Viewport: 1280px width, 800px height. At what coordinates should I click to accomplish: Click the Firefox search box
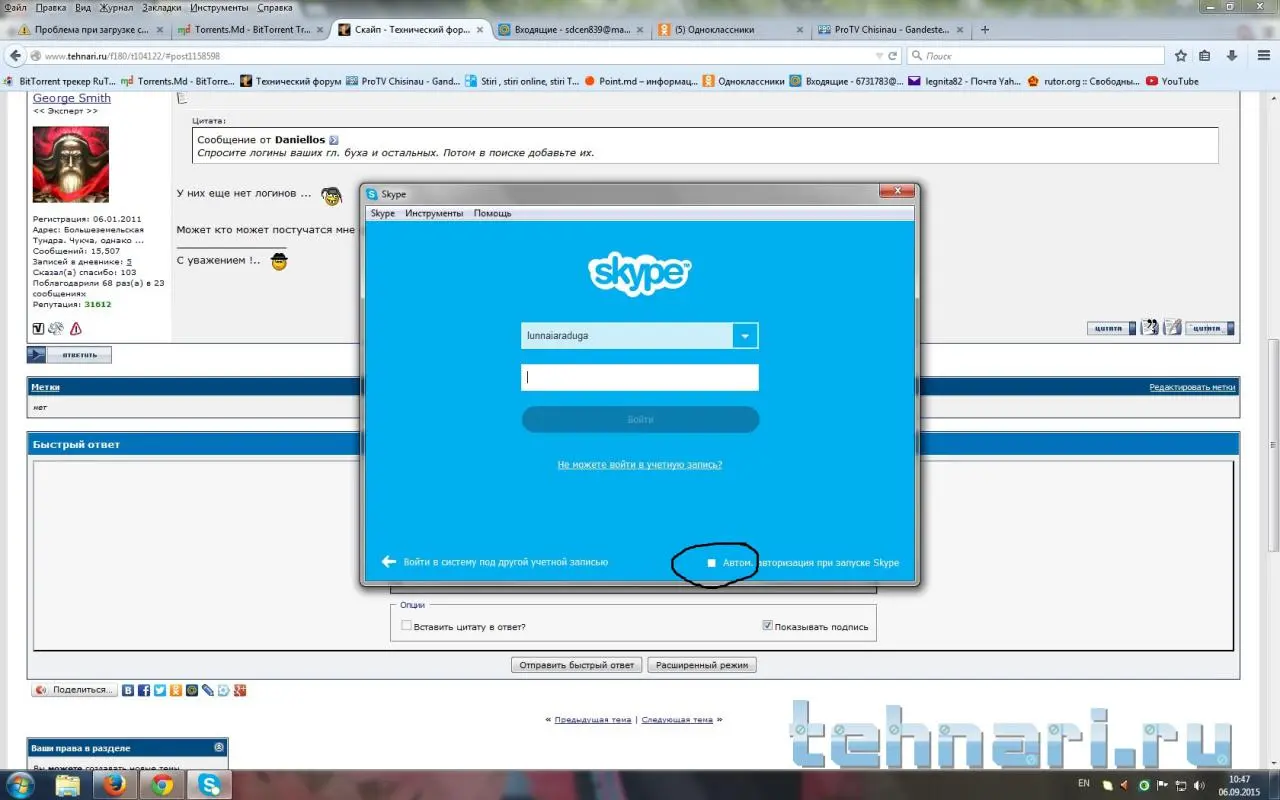point(1036,56)
